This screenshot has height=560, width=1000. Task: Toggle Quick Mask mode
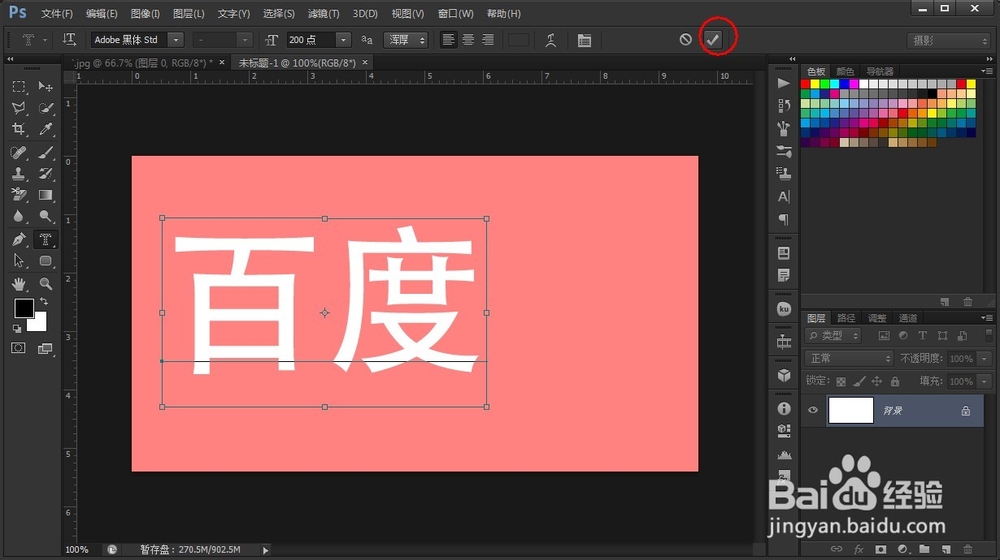point(18,348)
